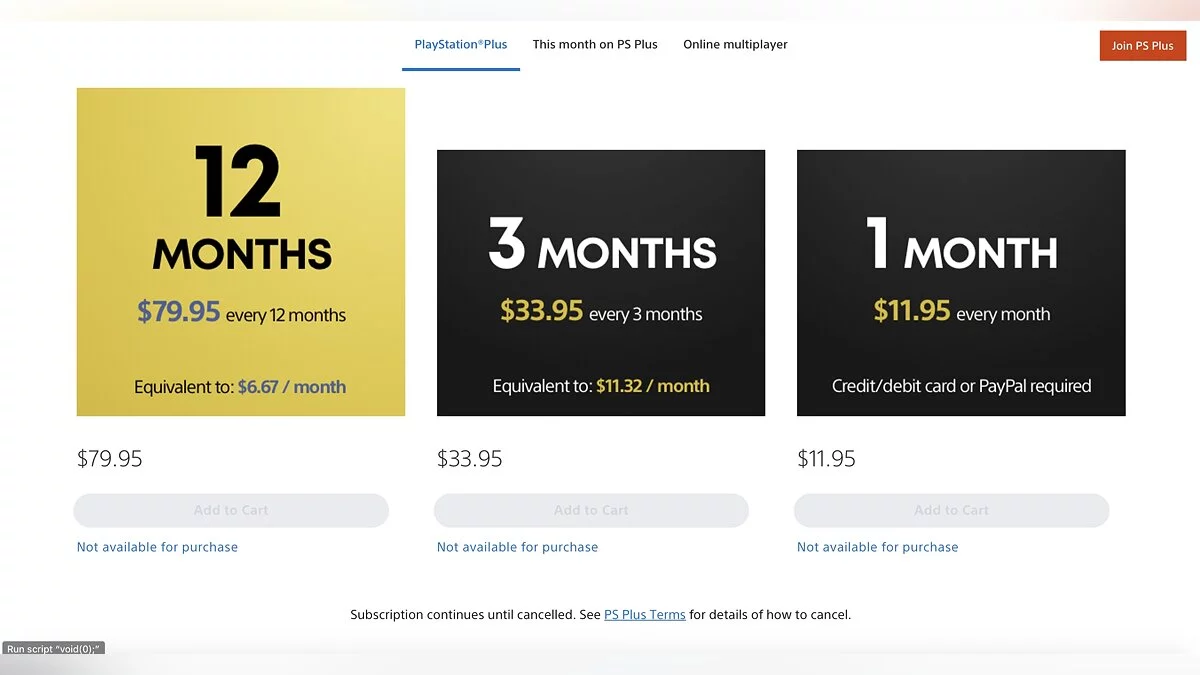The height and width of the screenshot is (675, 1200).
Task: Select the large 12 MONTHS heading on gold tile
Action: click(241, 210)
